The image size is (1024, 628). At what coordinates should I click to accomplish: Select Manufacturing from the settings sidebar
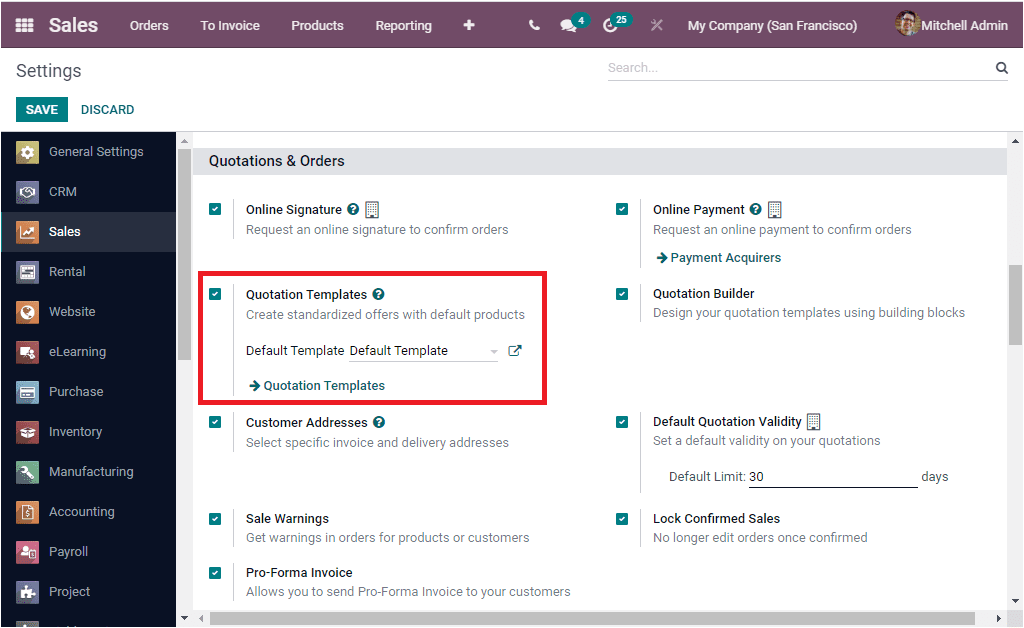(88, 471)
